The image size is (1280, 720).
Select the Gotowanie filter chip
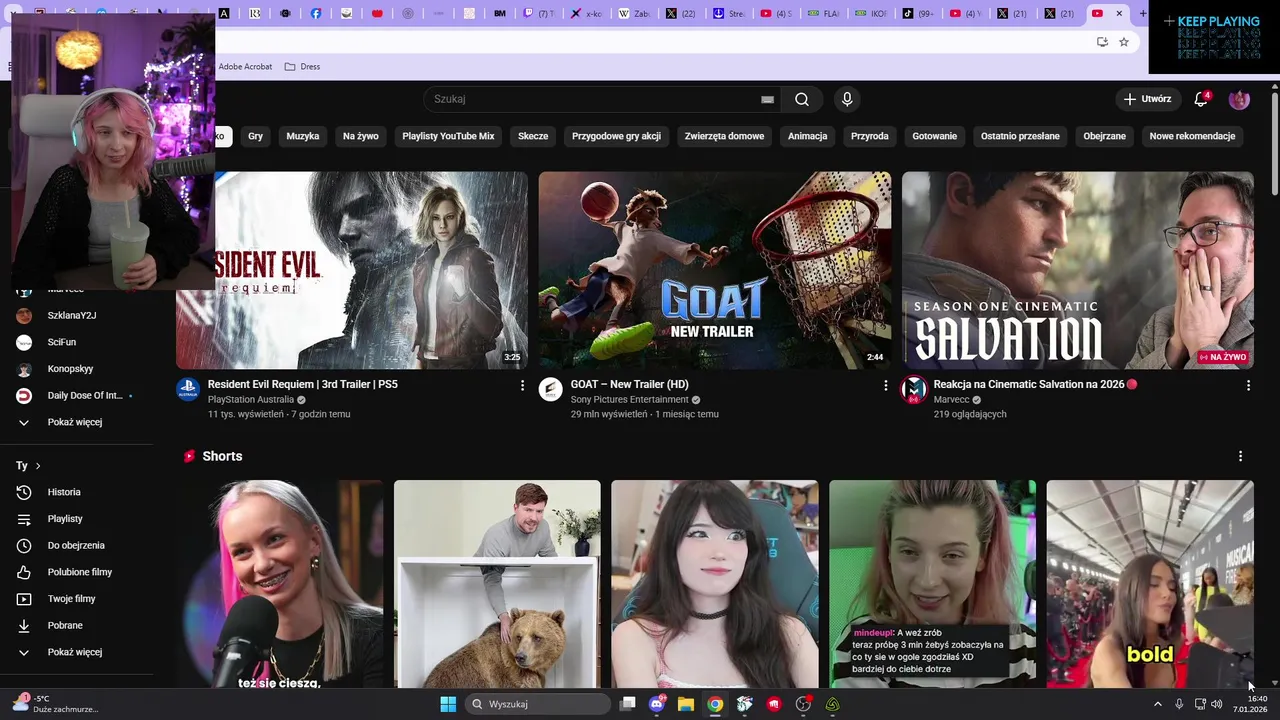pyautogui.click(x=935, y=136)
